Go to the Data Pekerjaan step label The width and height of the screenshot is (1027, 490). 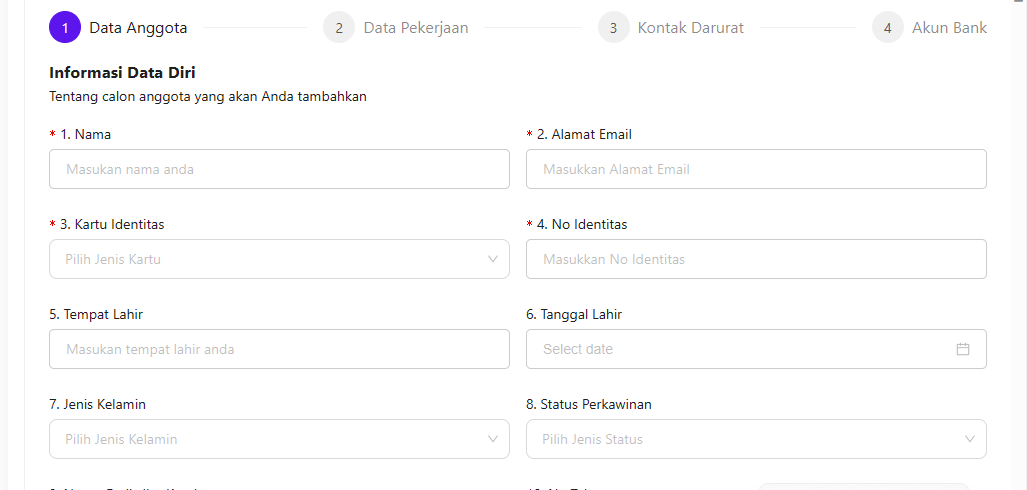(416, 28)
